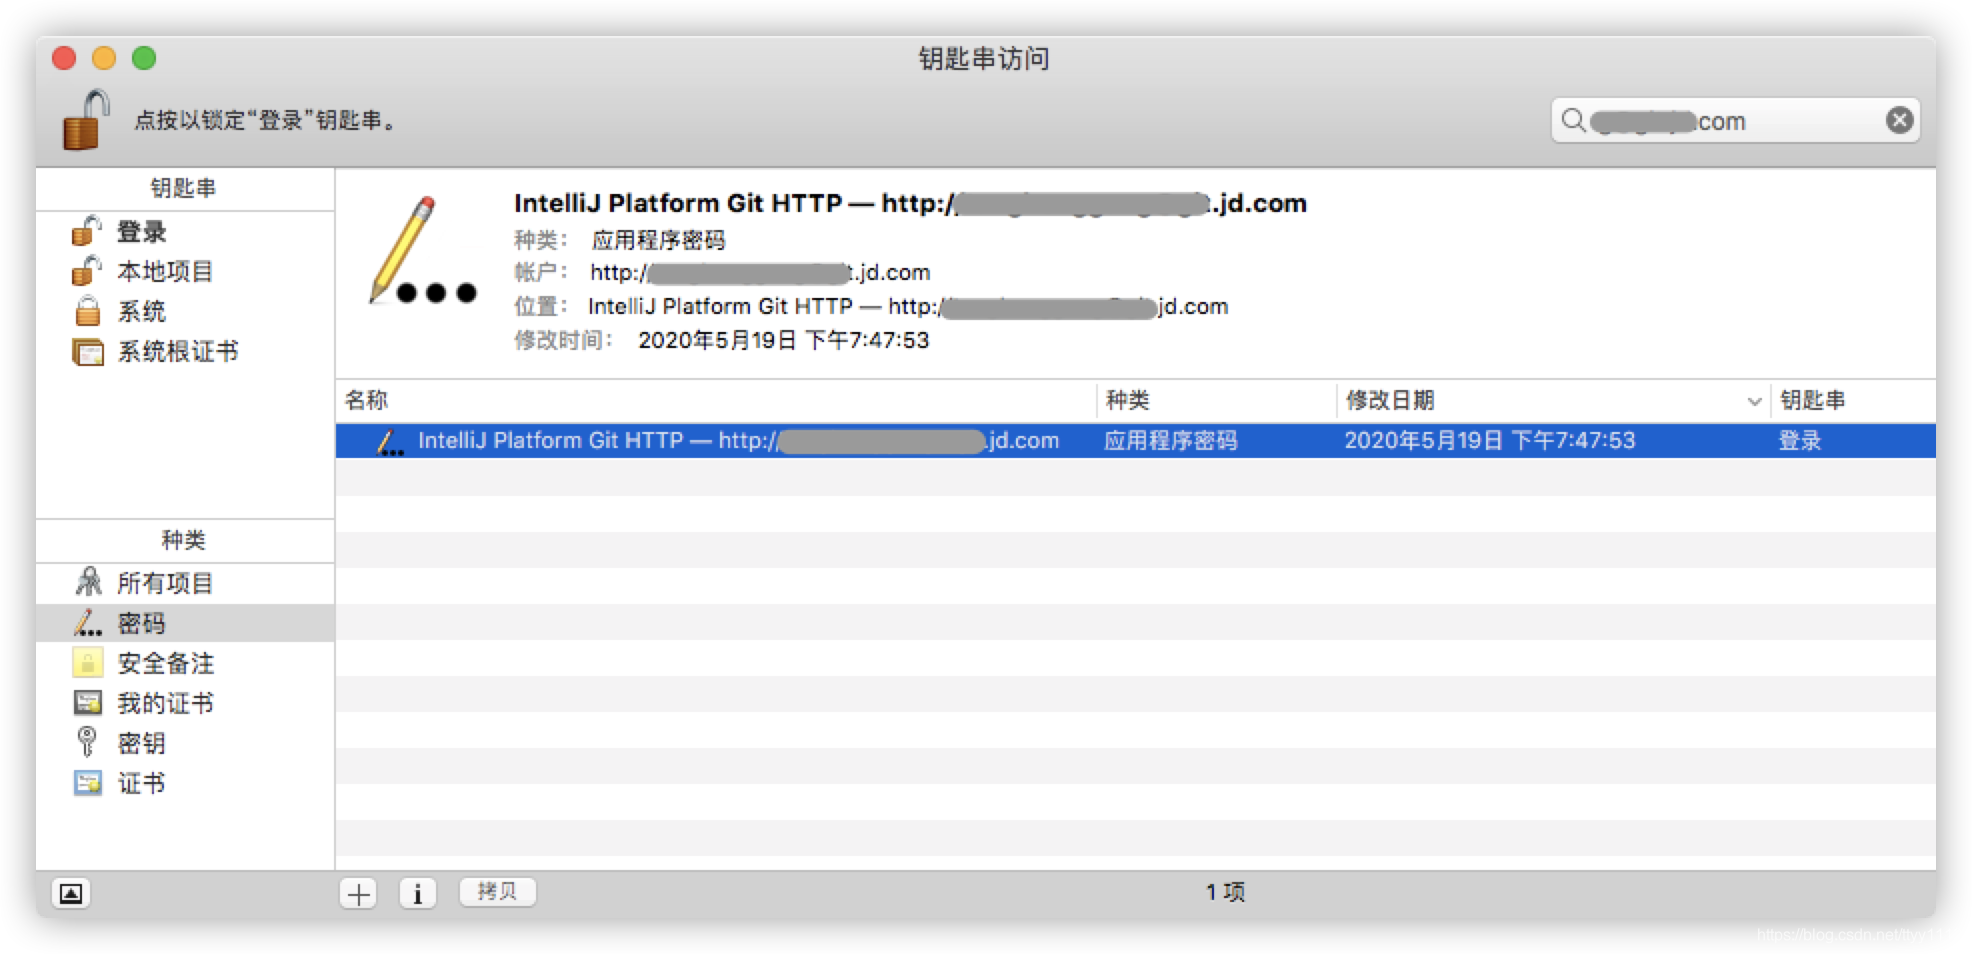Click the pencil icon beside 密码

coord(87,623)
